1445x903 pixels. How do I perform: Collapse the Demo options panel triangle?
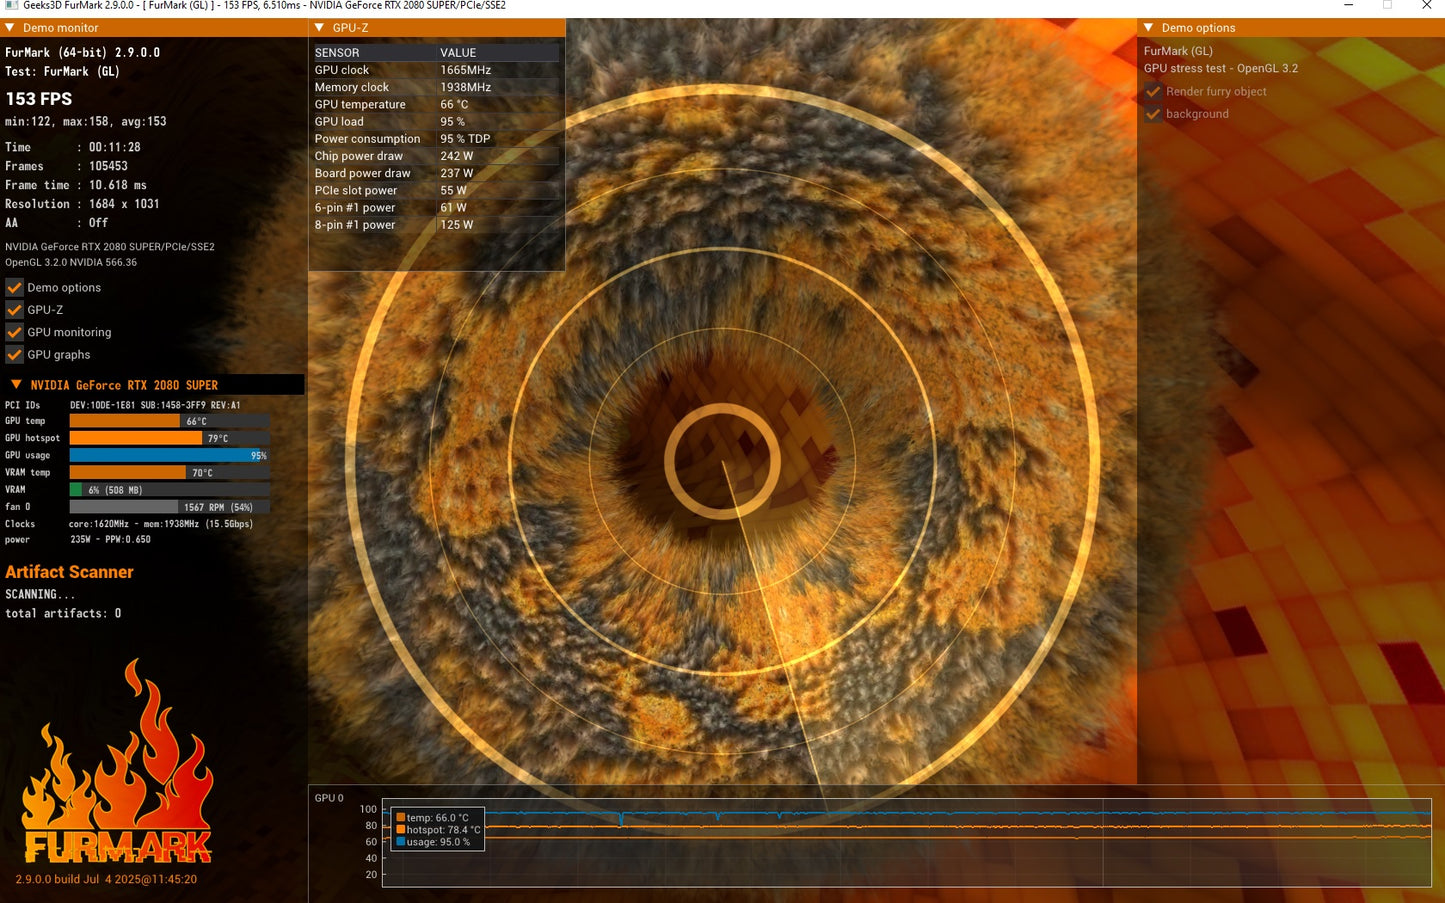tap(1149, 28)
